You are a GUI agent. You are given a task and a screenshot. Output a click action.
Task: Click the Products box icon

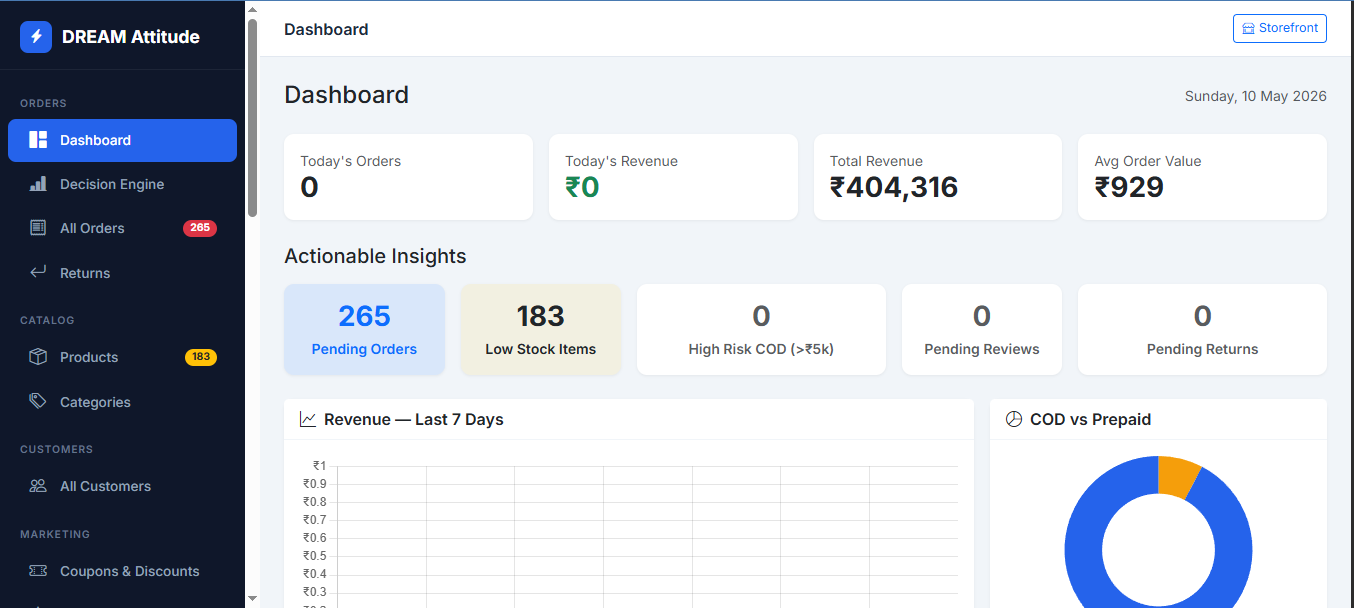[38, 357]
